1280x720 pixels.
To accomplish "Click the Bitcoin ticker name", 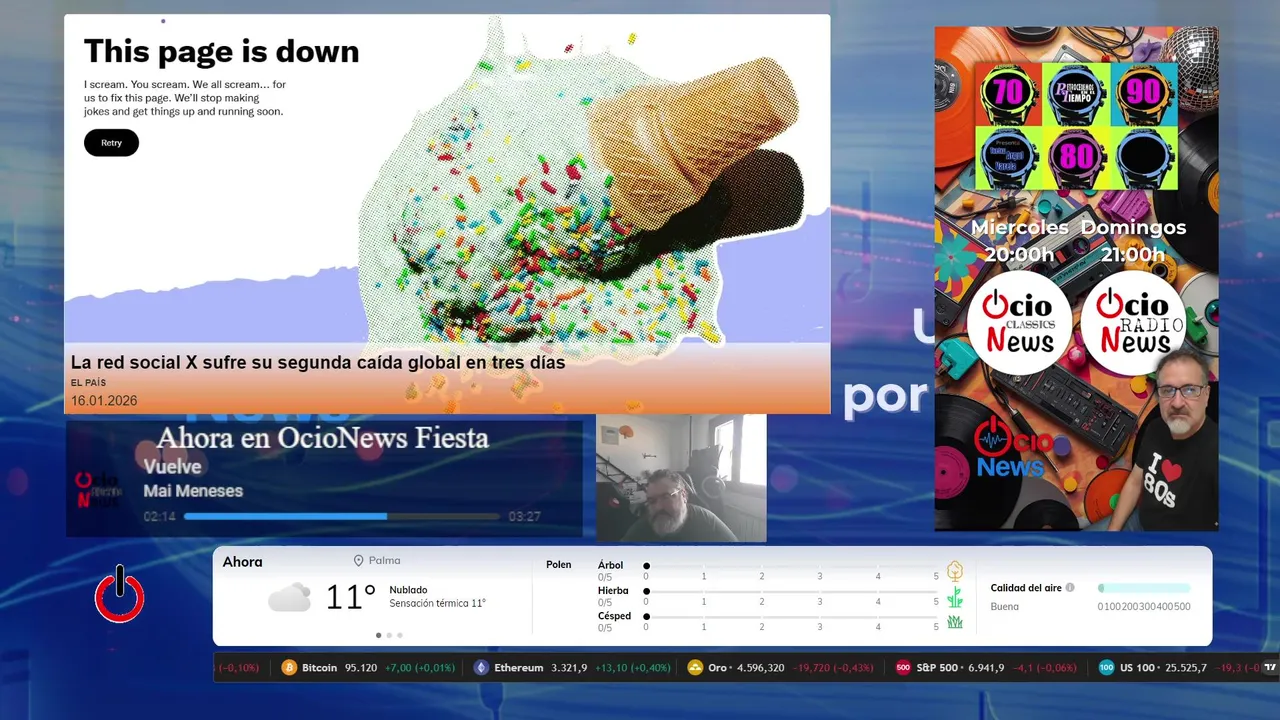I will click(x=320, y=668).
